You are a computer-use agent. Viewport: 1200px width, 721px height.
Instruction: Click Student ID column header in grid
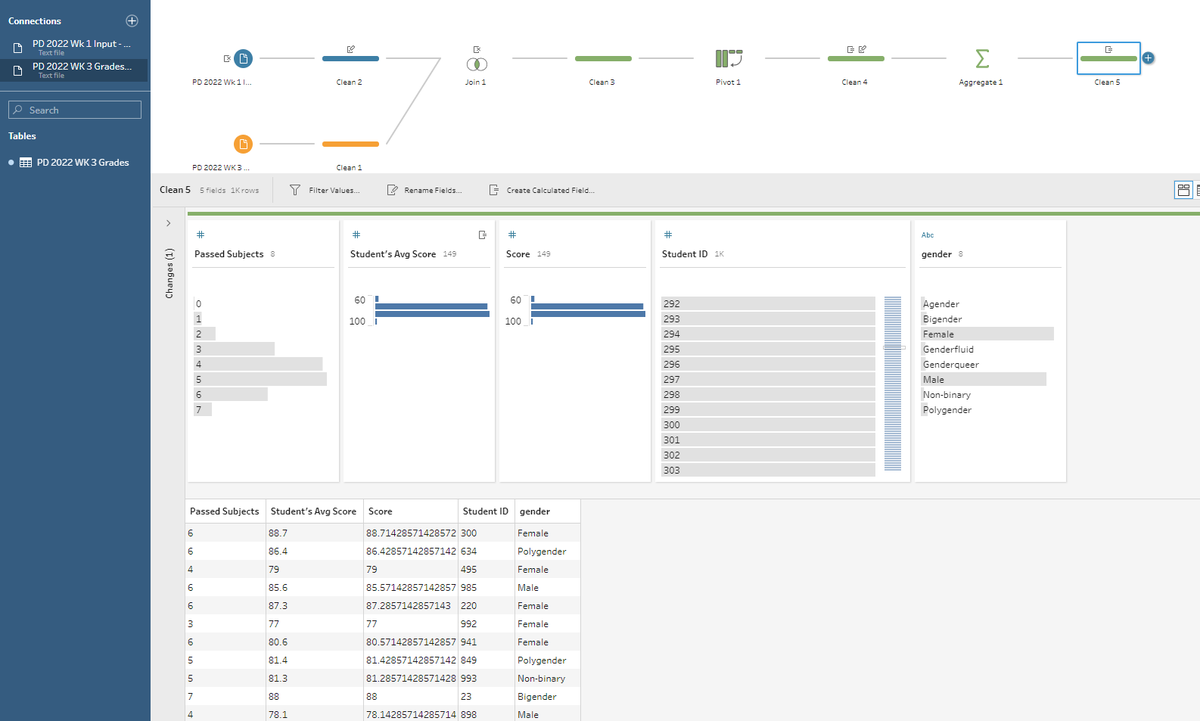[485, 511]
